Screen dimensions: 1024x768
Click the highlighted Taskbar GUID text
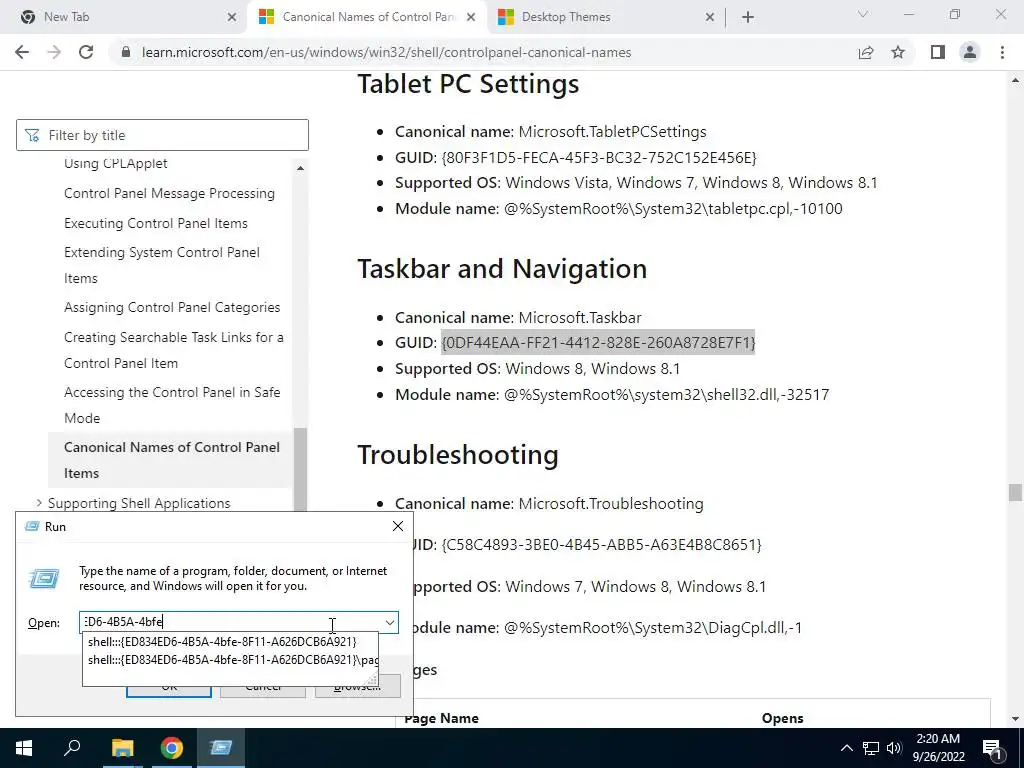coord(598,342)
